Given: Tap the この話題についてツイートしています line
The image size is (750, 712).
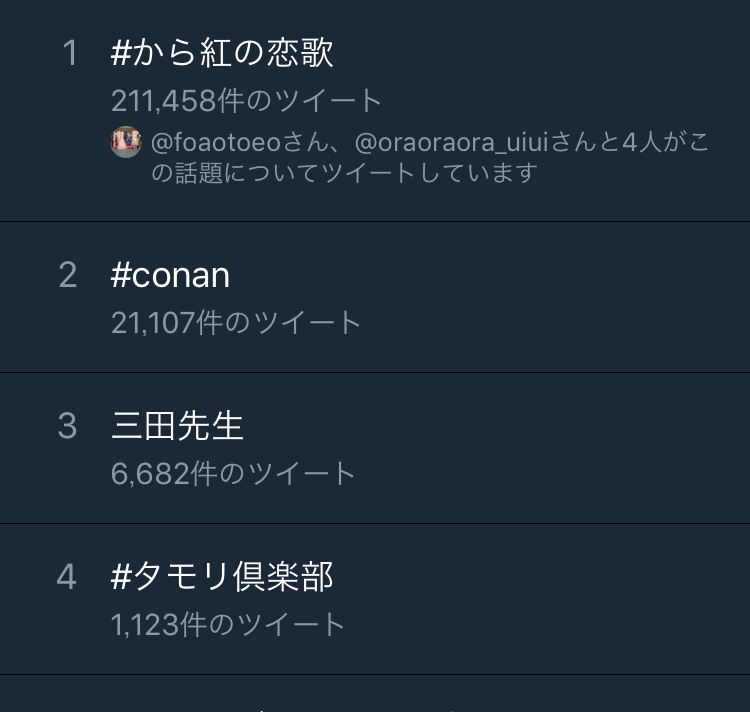Looking at the screenshot, I should tap(344, 172).
